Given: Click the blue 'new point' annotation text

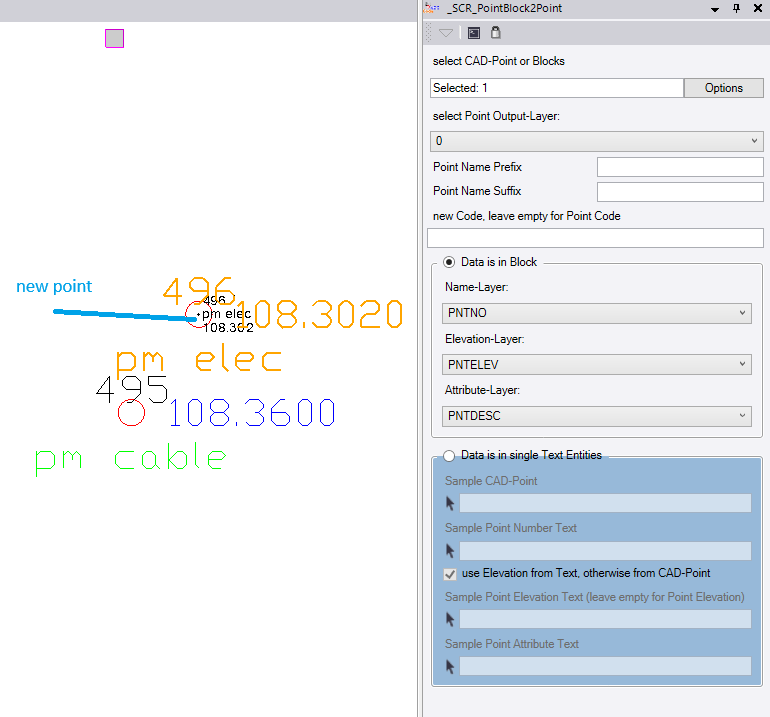Looking at the screenshot, I should [x=54, y=286].
